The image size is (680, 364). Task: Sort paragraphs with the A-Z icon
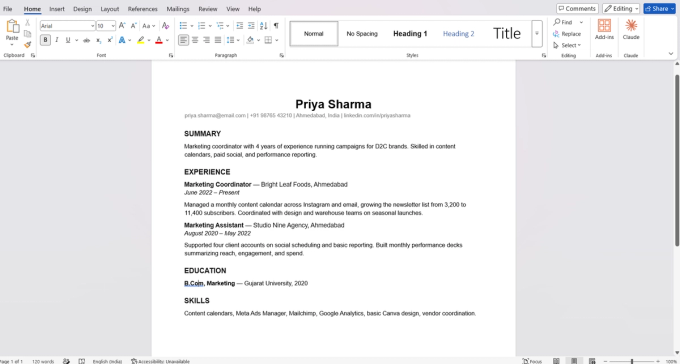pos(263,26)
